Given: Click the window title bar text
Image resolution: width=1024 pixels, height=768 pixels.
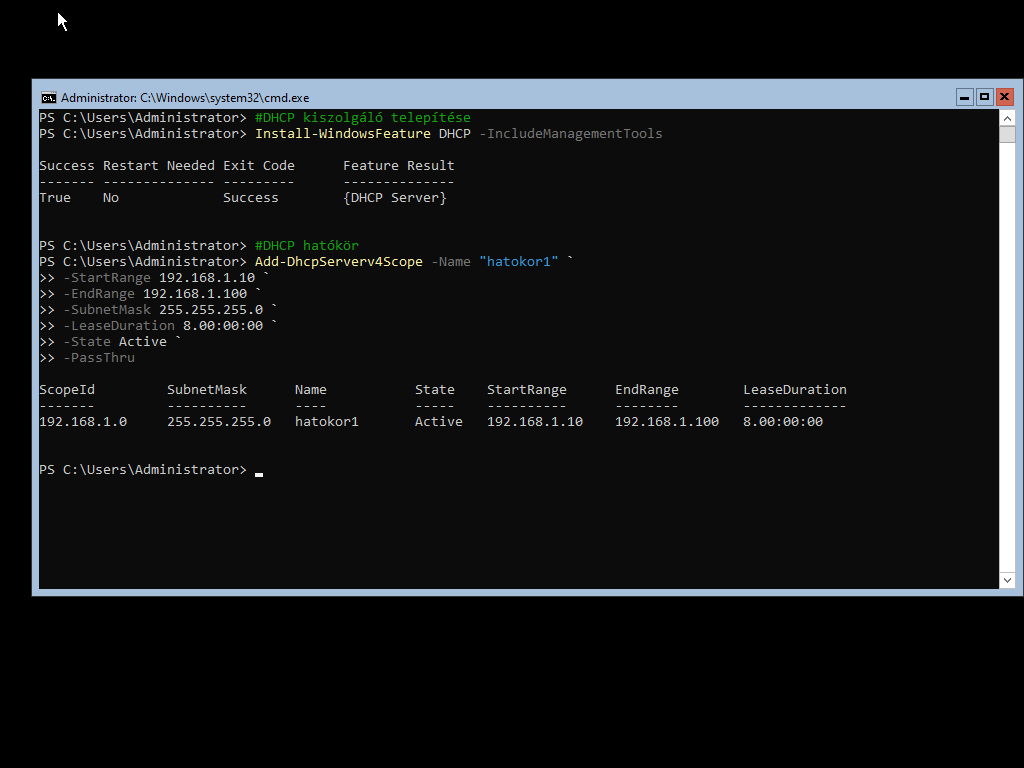Looking at the screenshot, I should point(185,98).
